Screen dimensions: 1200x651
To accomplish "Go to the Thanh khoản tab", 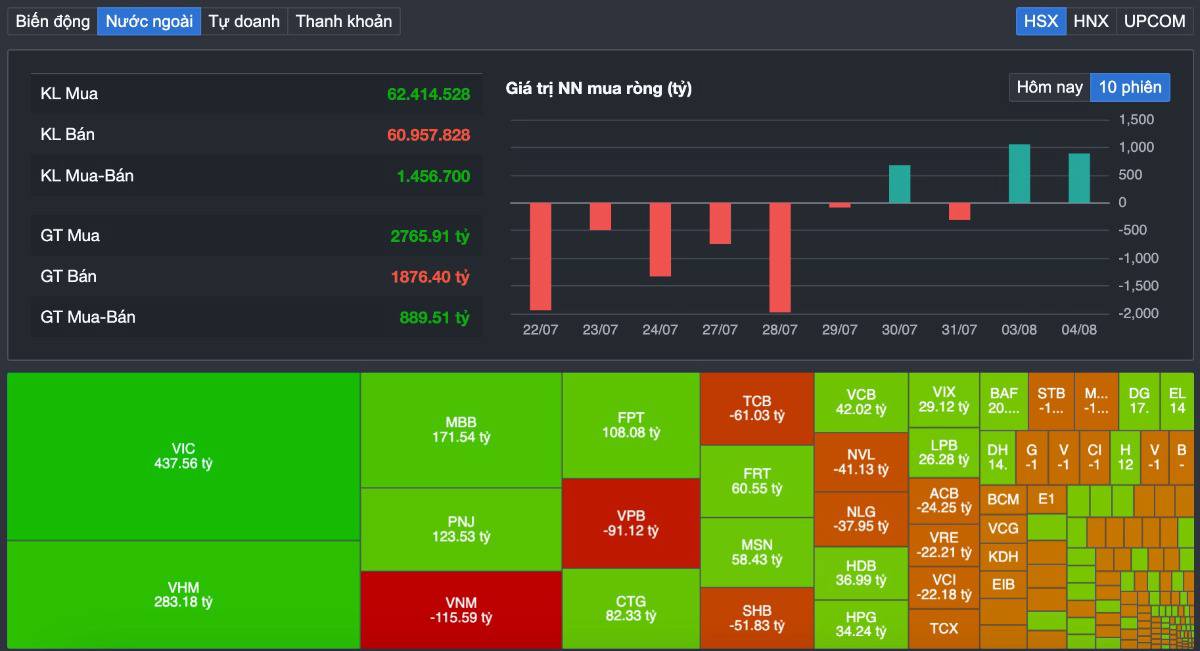I will (344, 21).
